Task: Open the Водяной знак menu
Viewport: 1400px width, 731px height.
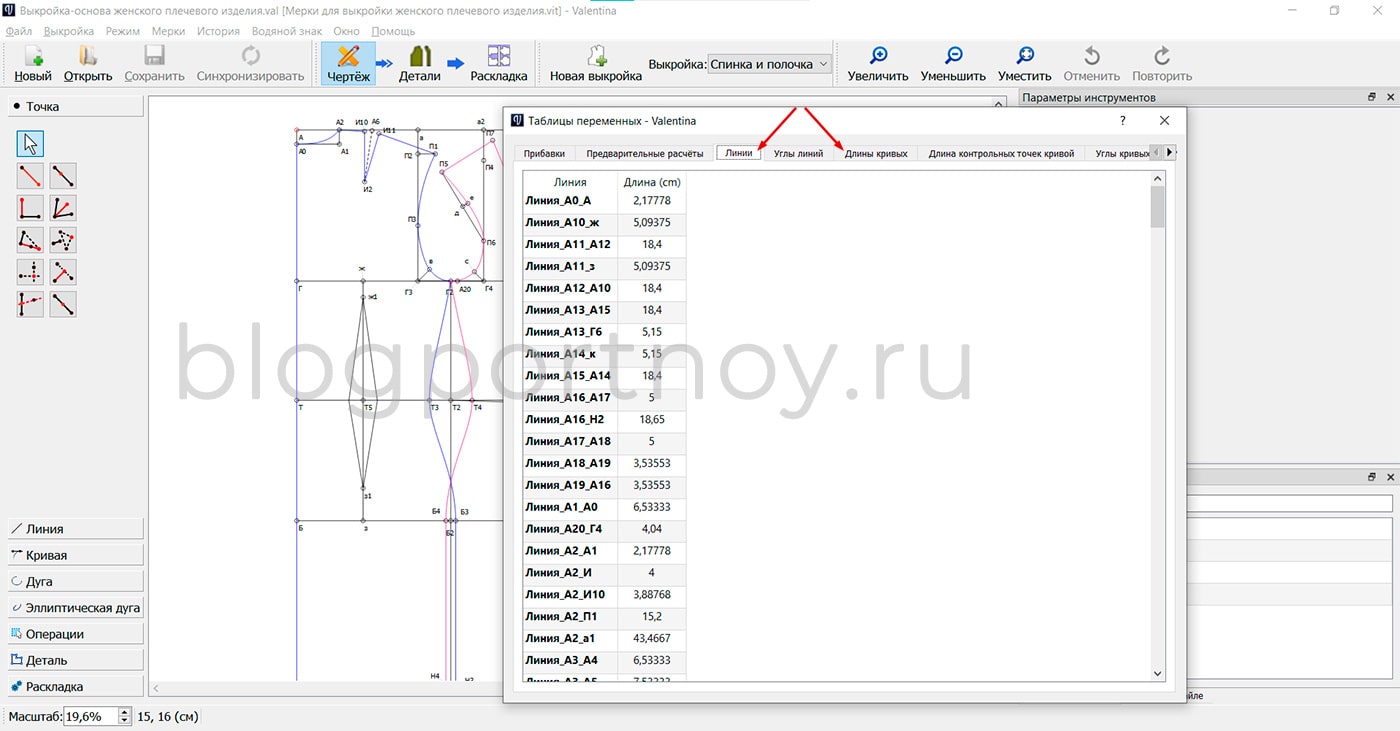Action: pos(287,31)
